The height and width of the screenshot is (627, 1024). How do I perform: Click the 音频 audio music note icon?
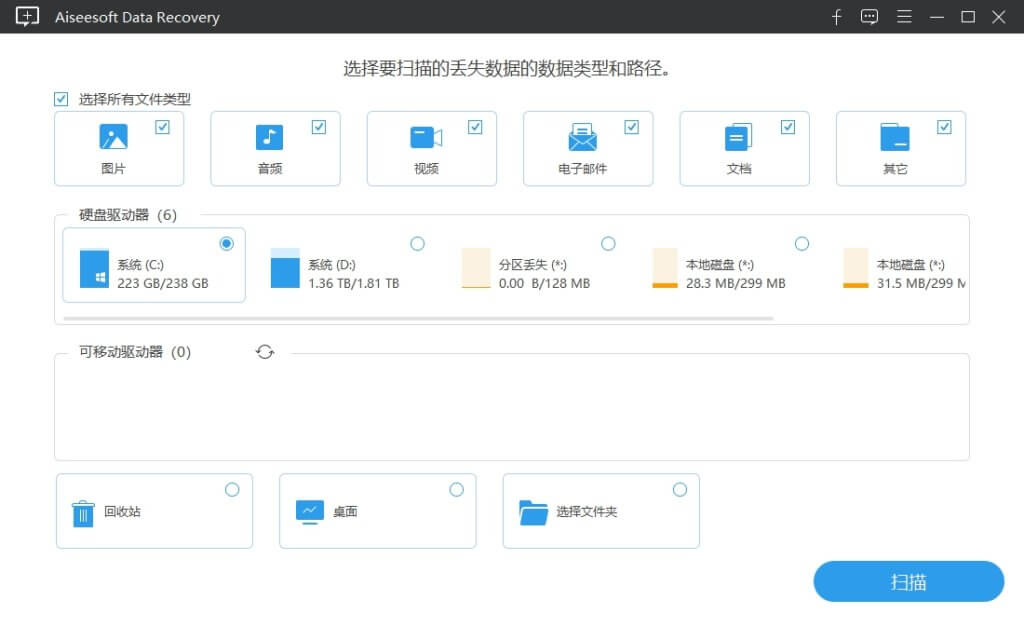[269, 137]
